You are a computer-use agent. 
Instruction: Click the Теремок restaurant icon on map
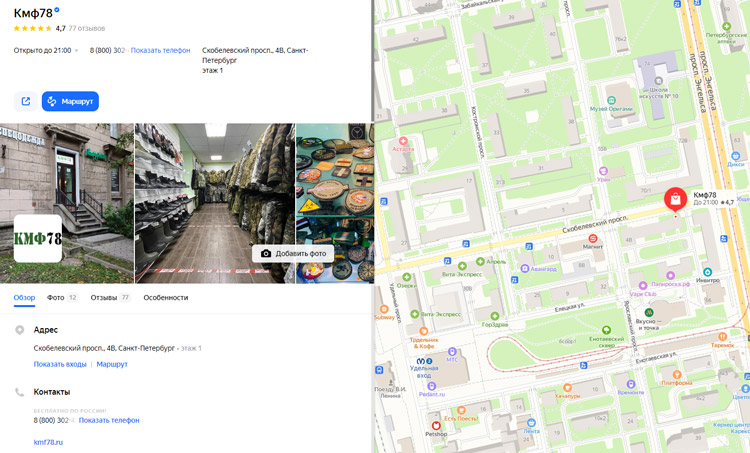[x=723, y=337]
